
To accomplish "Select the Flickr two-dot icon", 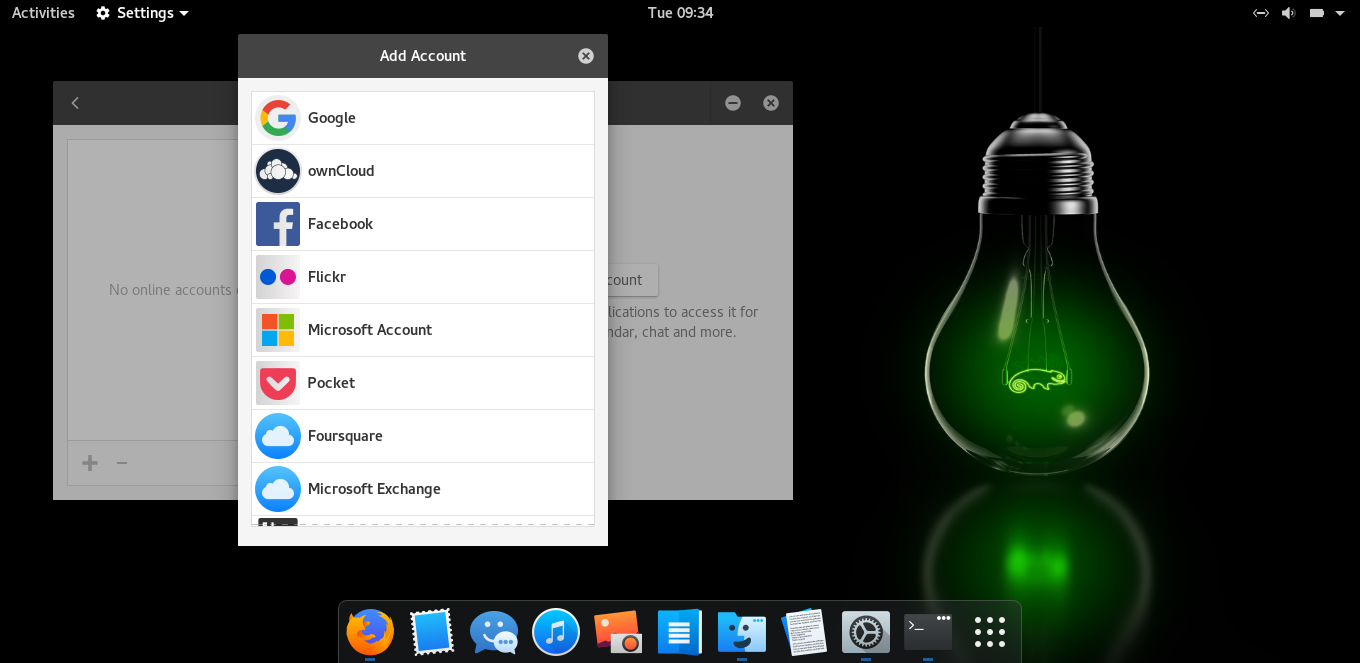I will click(x=278, y=277).
